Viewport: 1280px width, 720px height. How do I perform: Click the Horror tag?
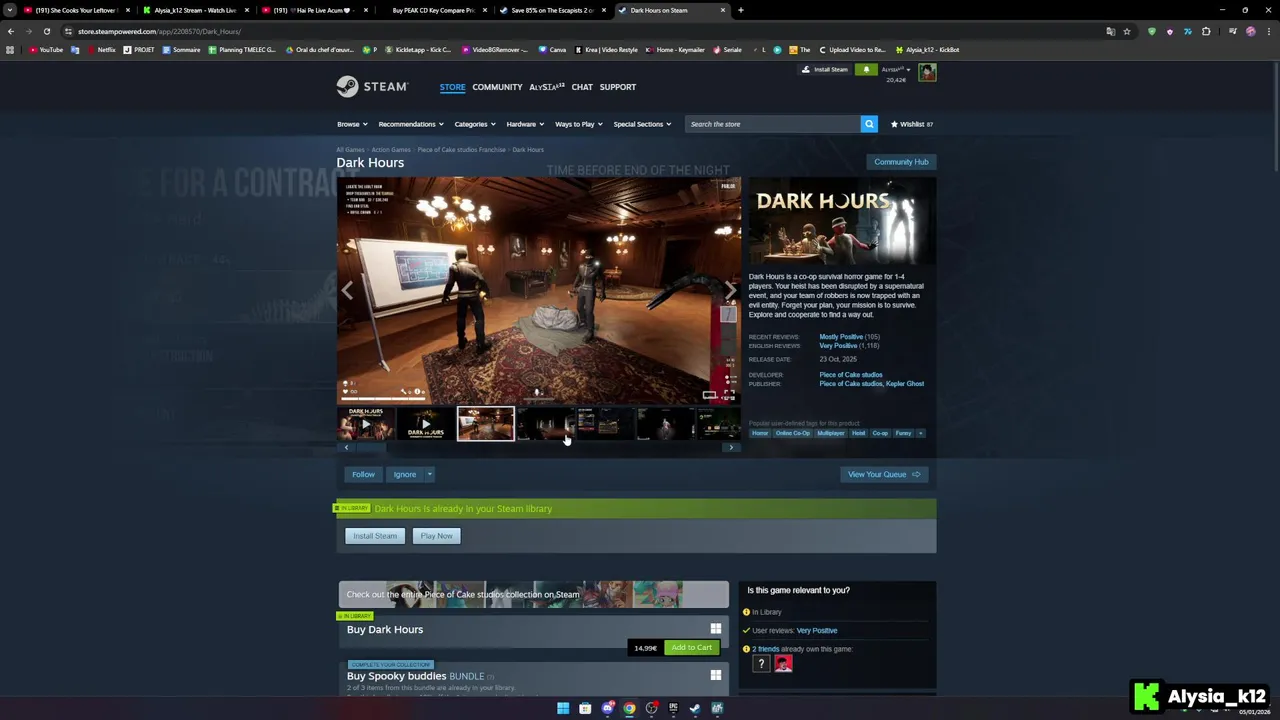(x=760, y=433)
